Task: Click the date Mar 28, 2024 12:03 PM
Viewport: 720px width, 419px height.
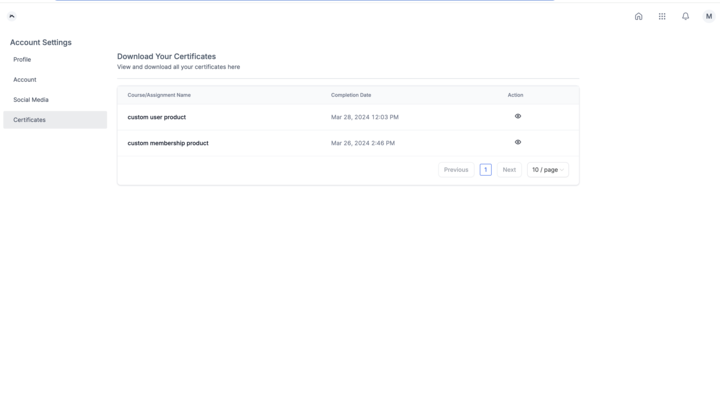Action: point(365,117)
